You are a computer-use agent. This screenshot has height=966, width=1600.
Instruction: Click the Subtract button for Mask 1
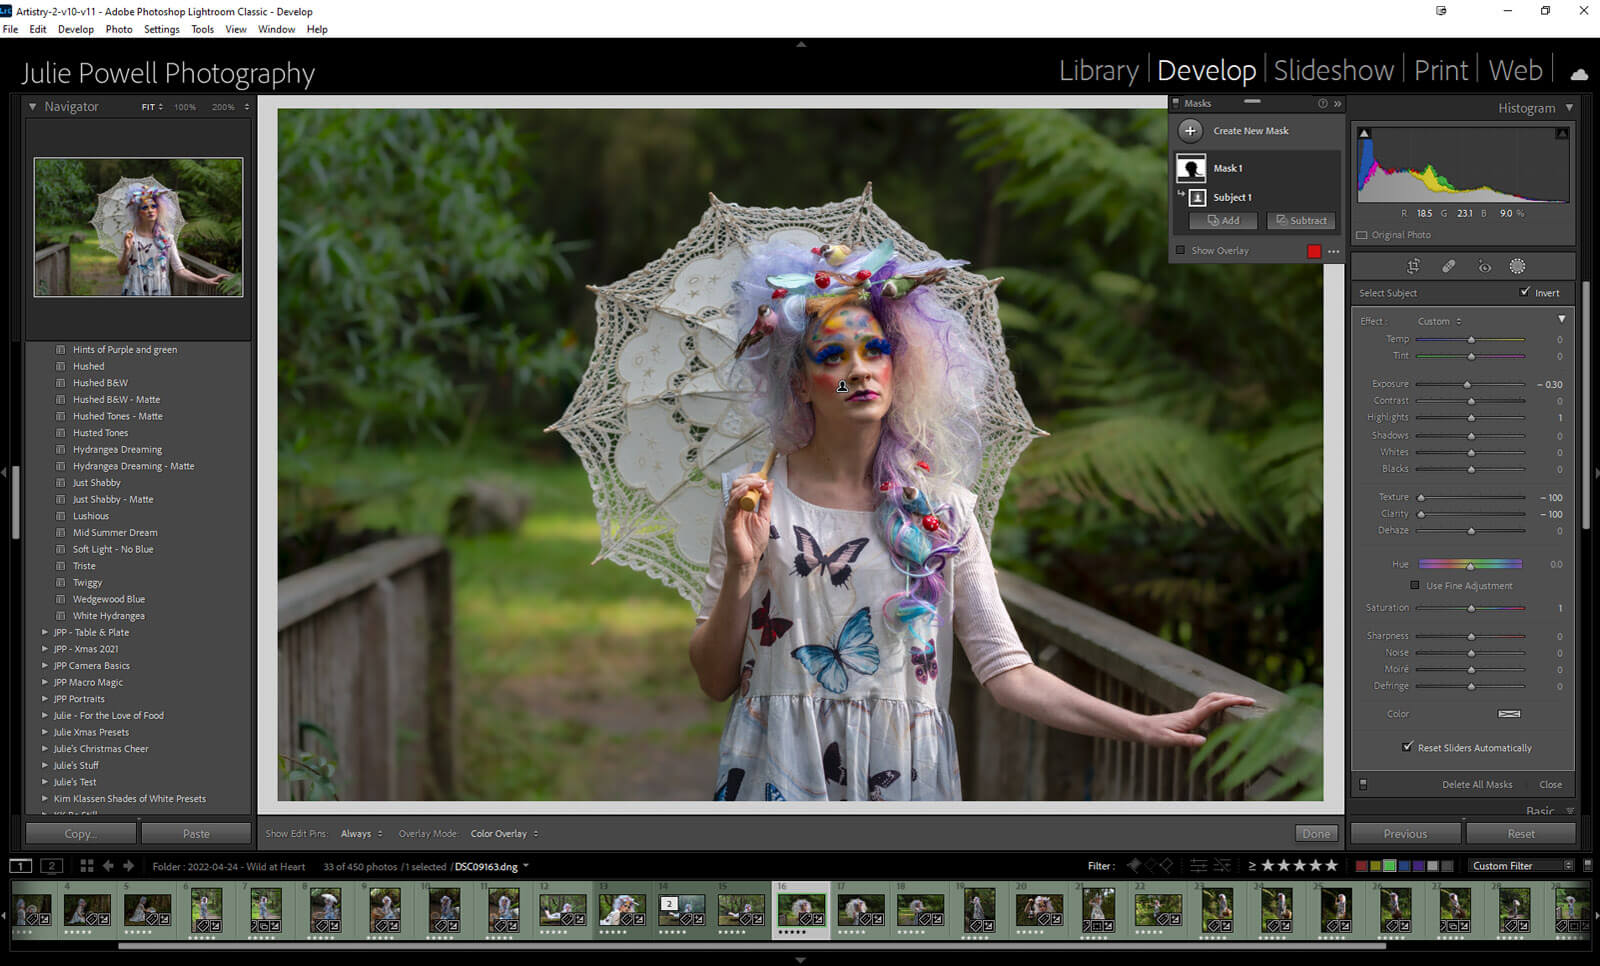(1301, 221)
